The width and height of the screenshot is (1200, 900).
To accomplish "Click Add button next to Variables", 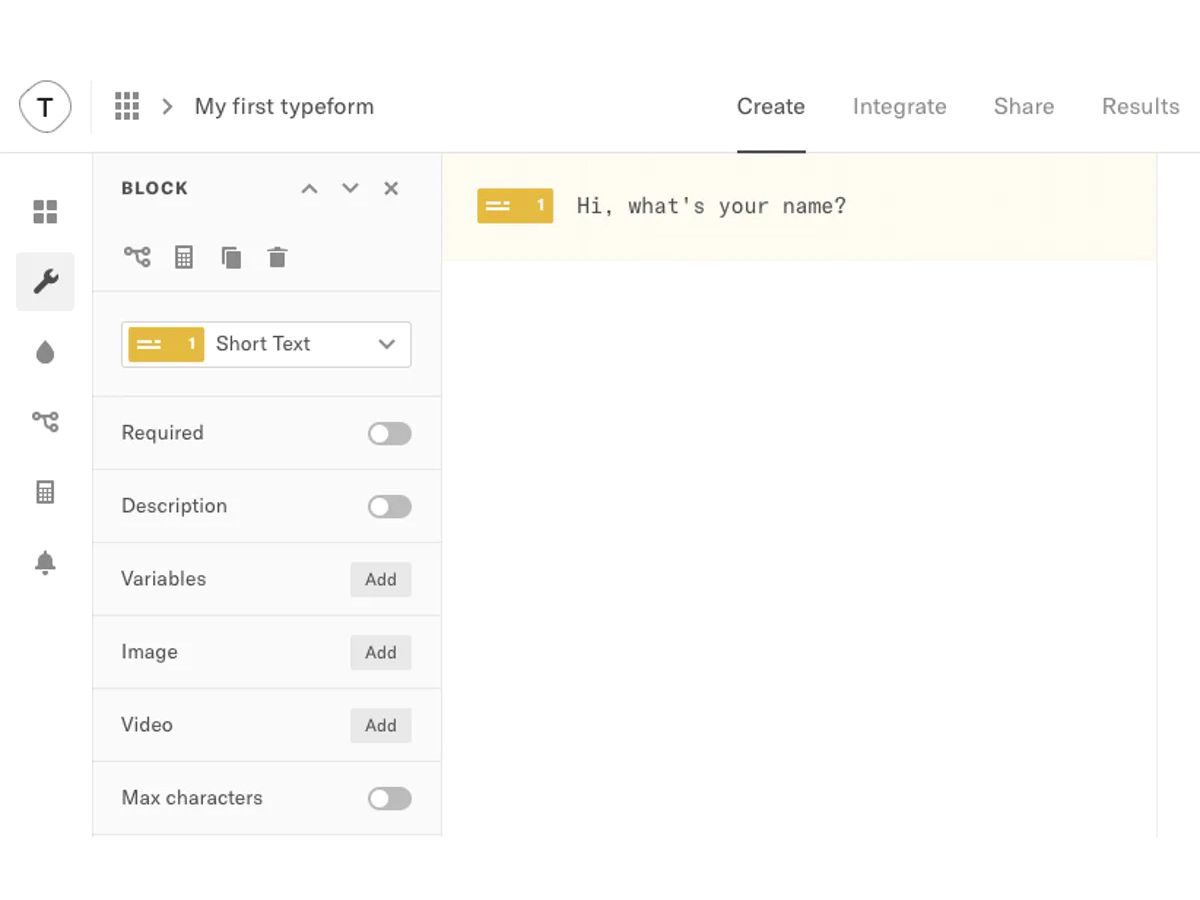I will pos(380,579).
